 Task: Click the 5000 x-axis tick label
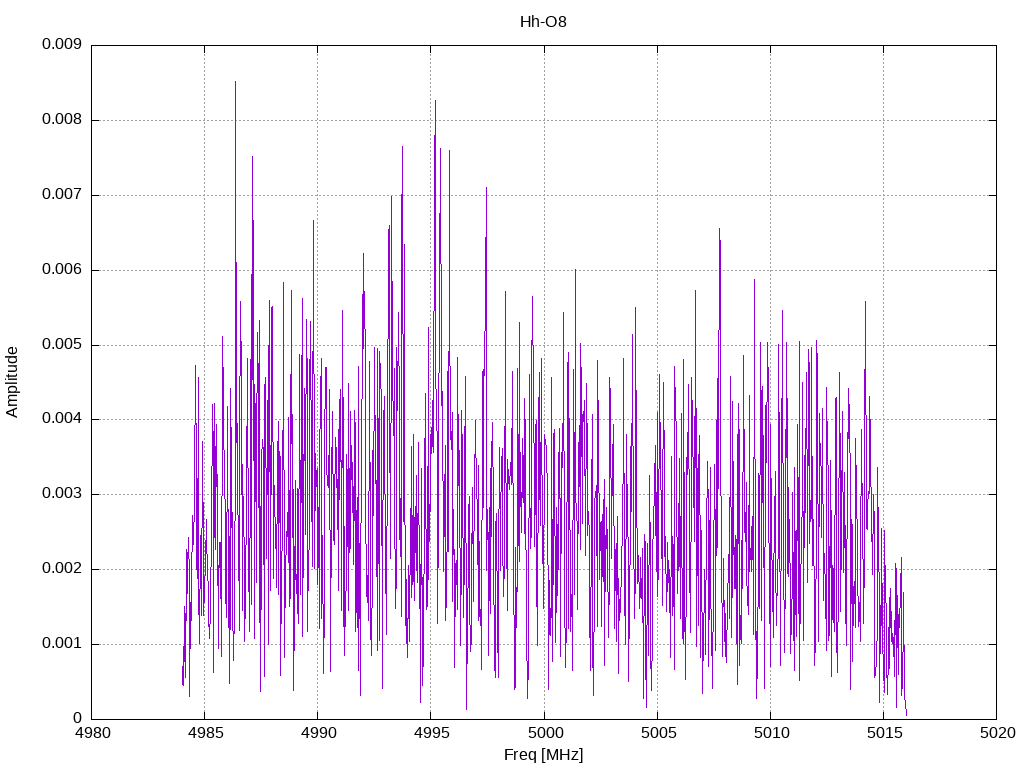click(544, 733)
